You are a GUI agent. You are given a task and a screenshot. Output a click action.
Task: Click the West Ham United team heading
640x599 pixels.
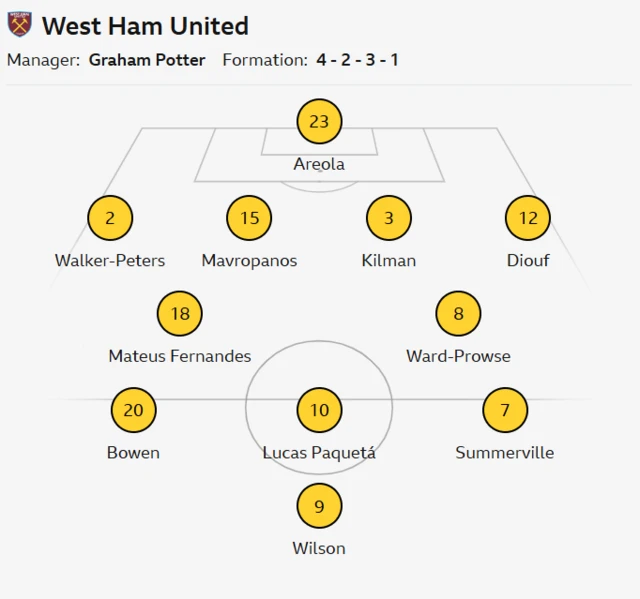point(145,26)
